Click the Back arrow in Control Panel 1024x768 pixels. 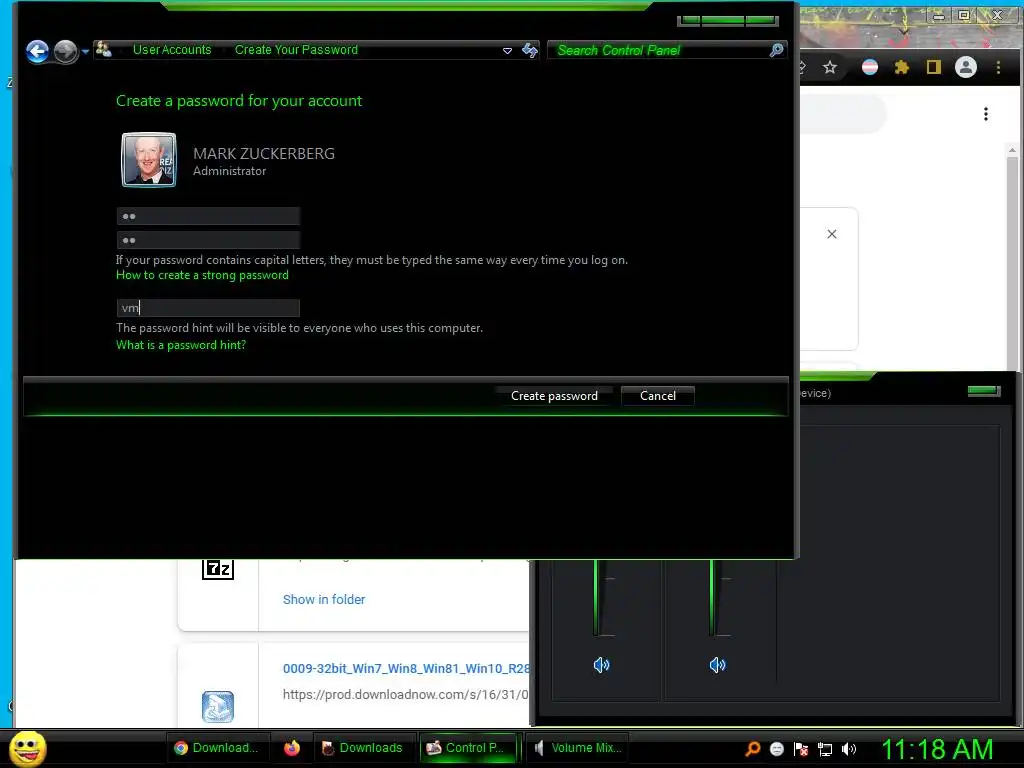click(x=37, y=51)
